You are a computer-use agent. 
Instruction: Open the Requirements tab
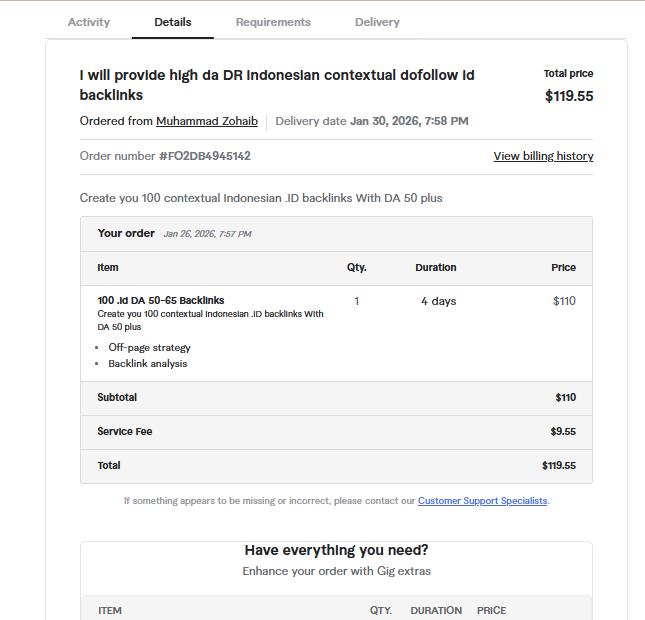tap(273, 22)
